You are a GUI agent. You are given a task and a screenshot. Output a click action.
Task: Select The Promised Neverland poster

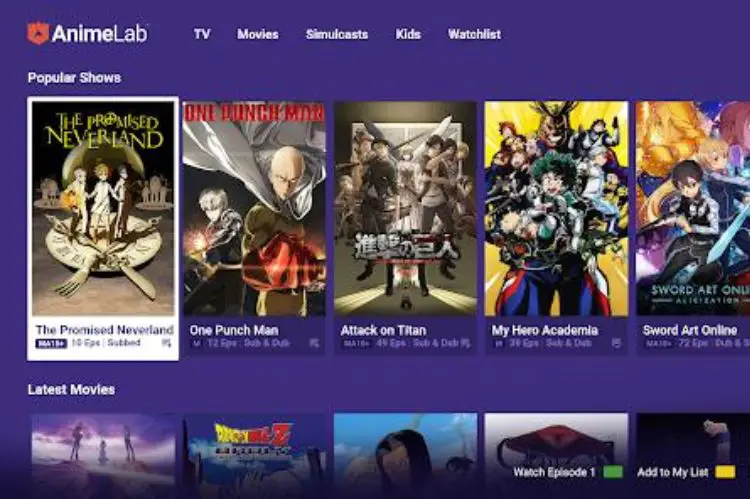[x=103, y=208]
